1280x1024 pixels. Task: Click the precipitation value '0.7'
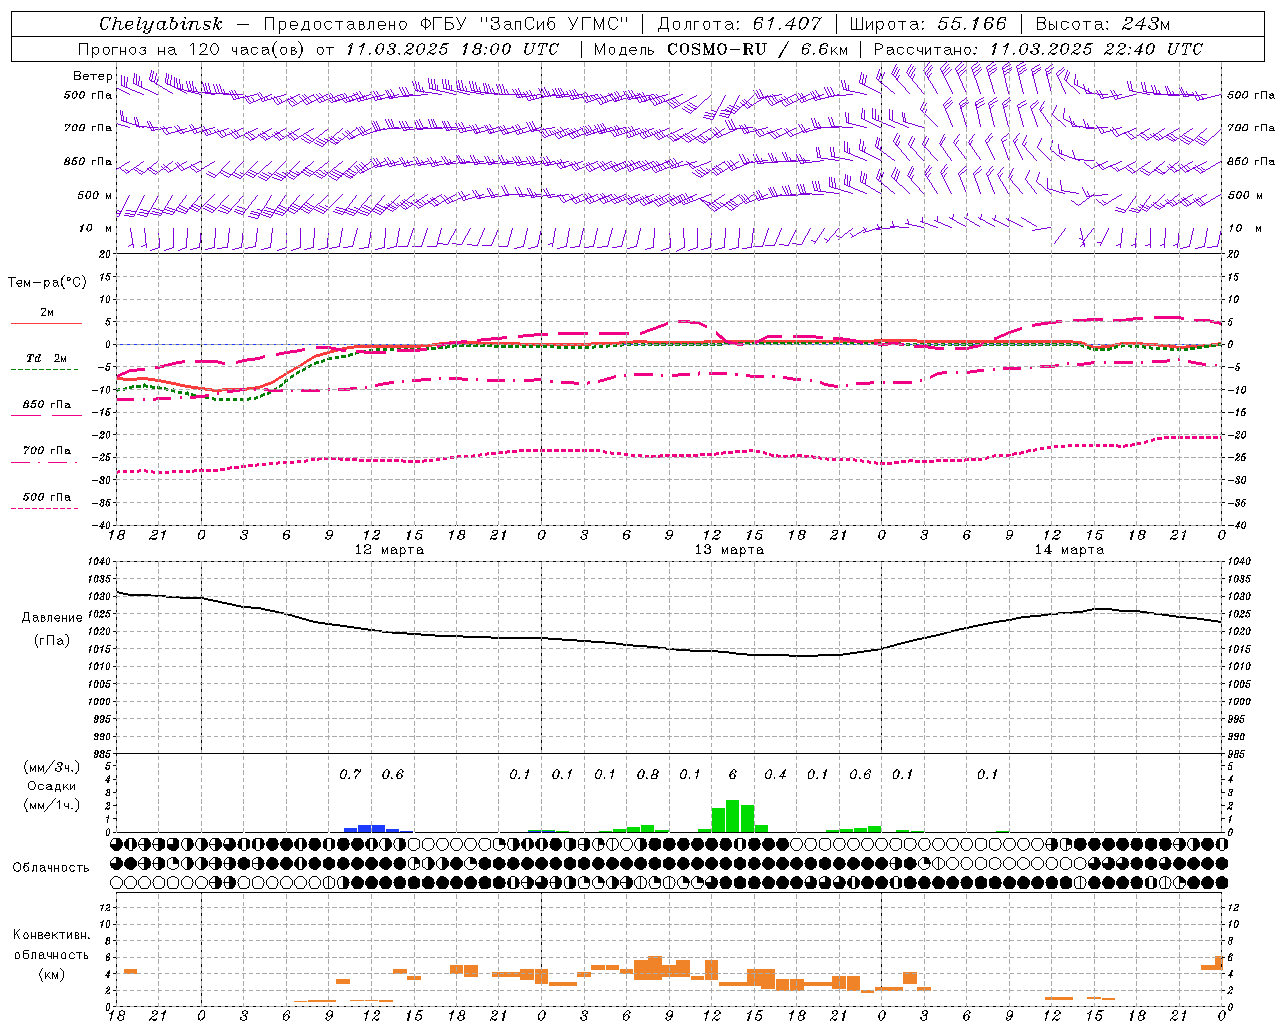[350, 774]
